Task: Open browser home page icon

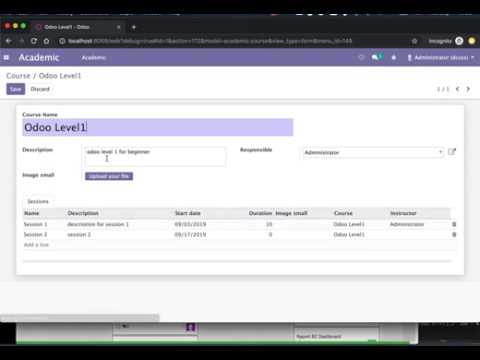Action: pos(46,41)
